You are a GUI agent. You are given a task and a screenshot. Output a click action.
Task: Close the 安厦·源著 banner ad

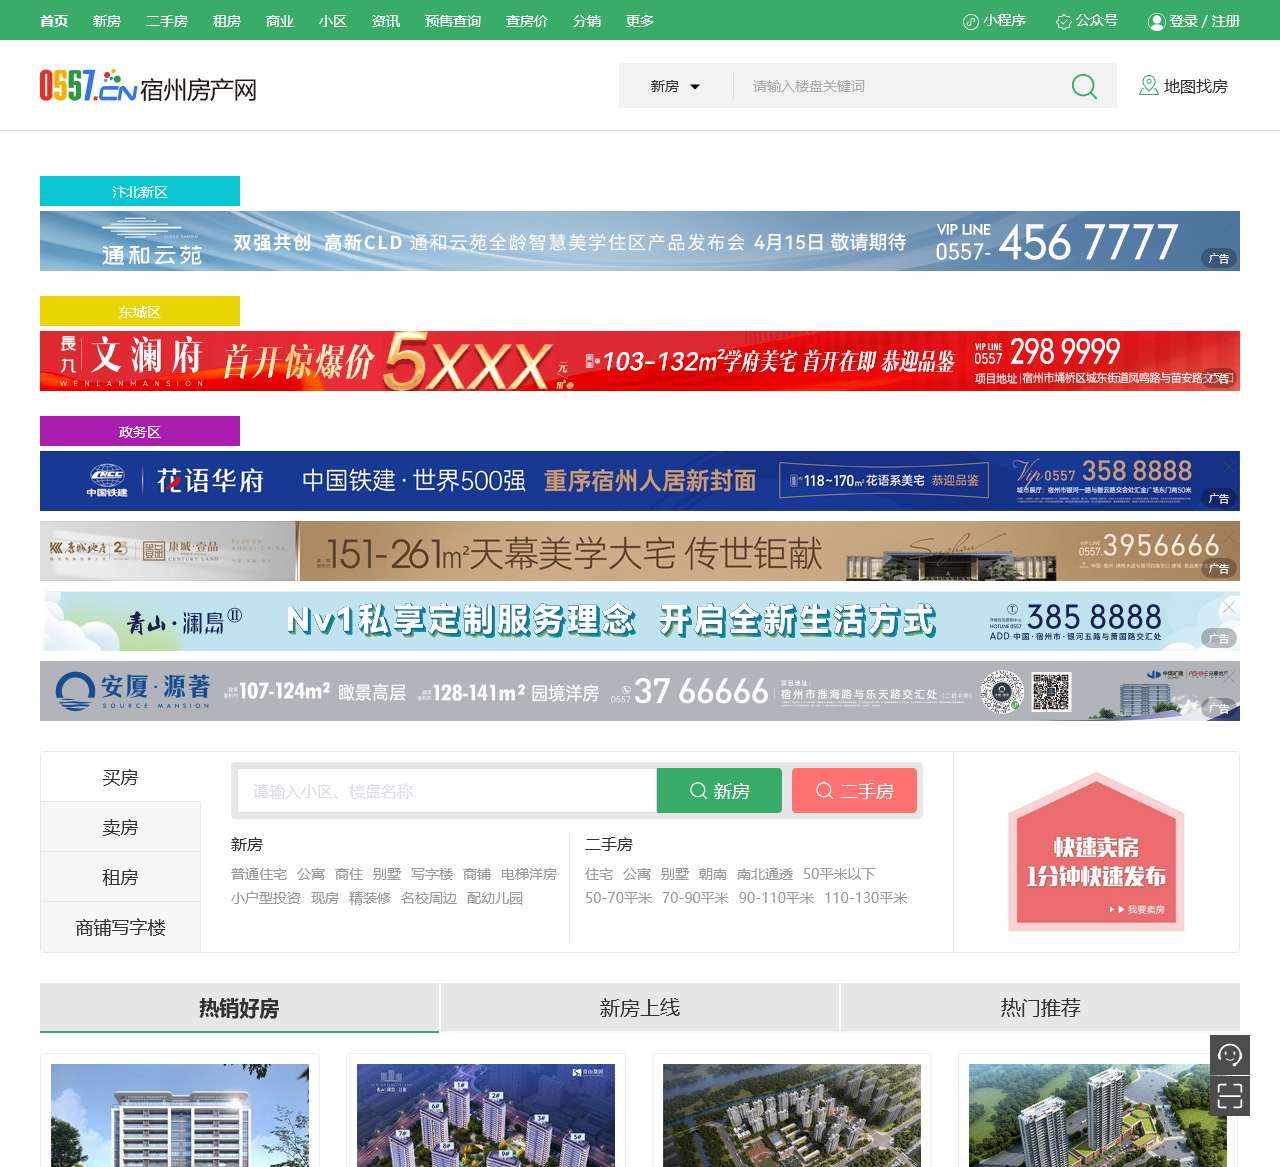pos(1229,677)
